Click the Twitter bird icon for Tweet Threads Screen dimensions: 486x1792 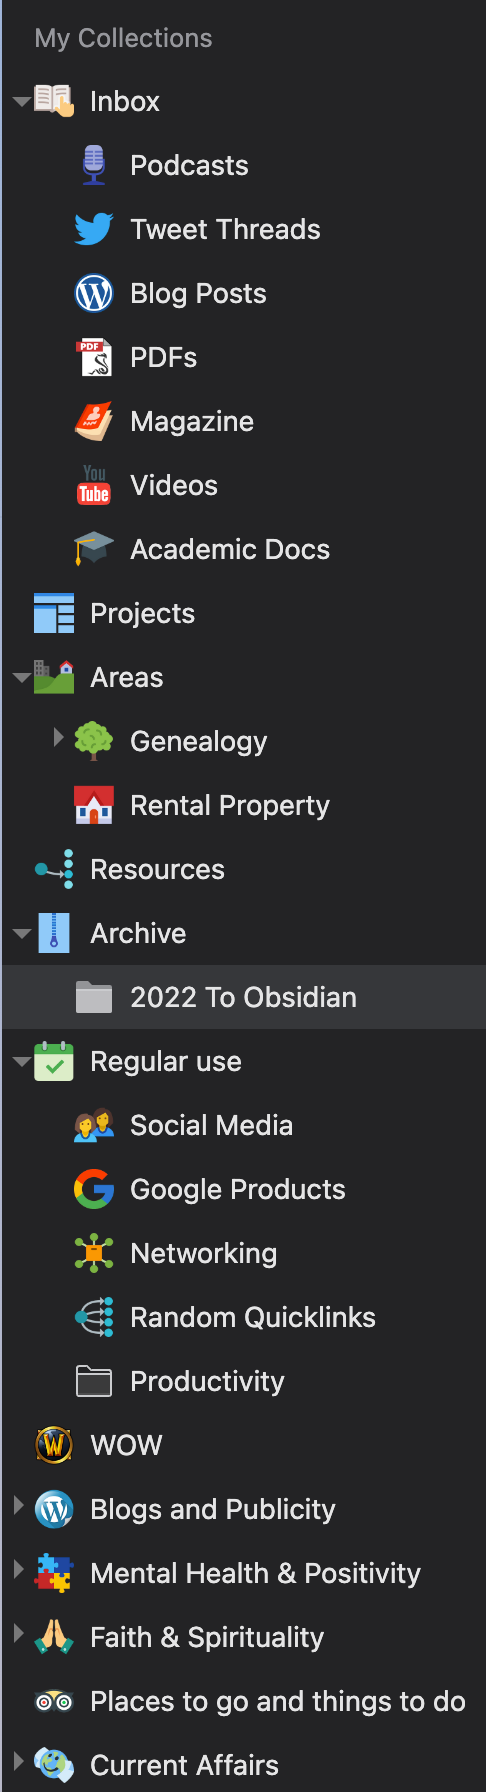(94, 229)
